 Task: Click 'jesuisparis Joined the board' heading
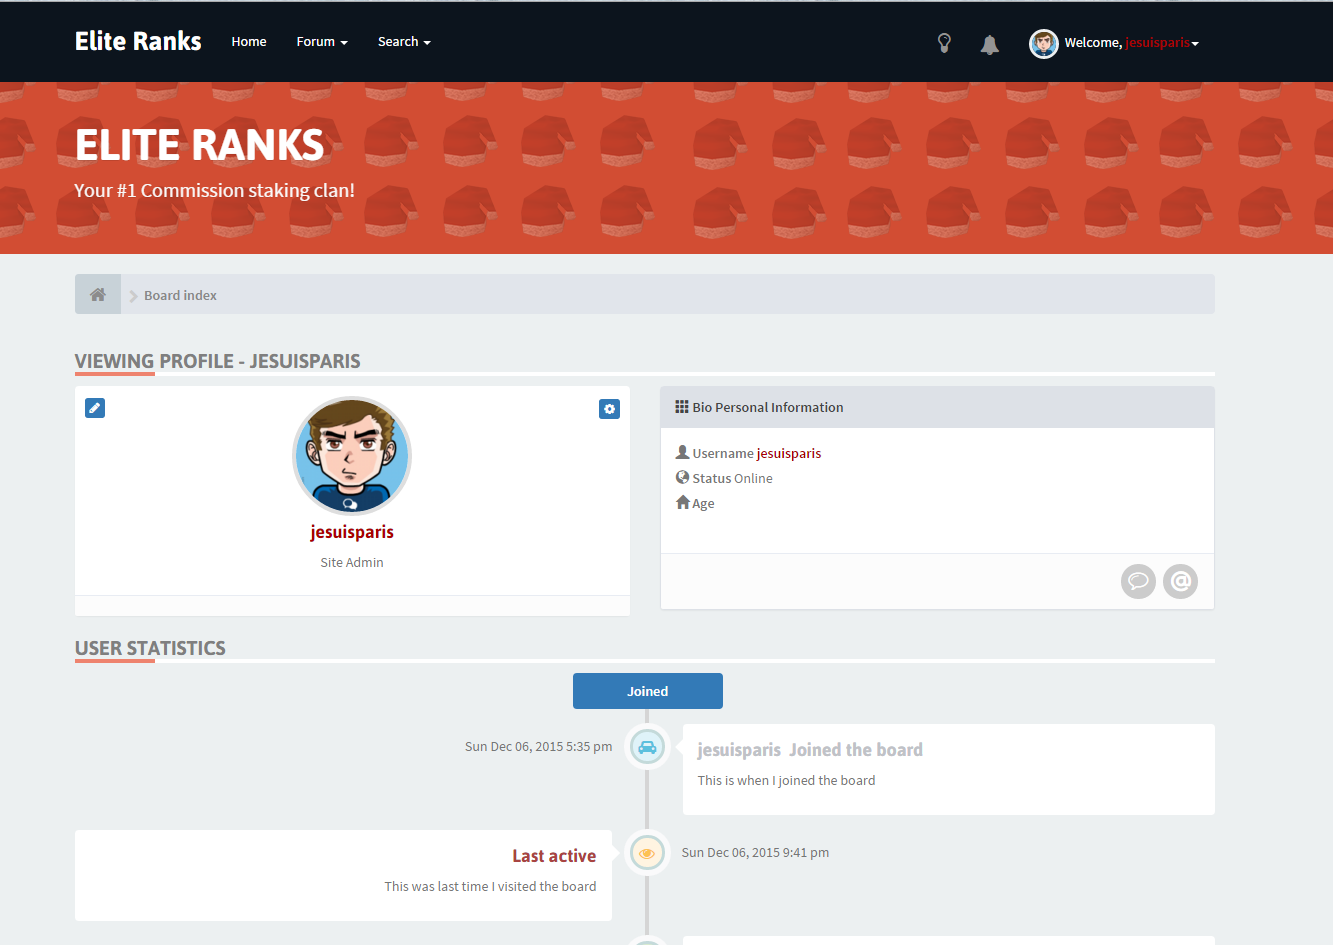(x=810, y=750)
